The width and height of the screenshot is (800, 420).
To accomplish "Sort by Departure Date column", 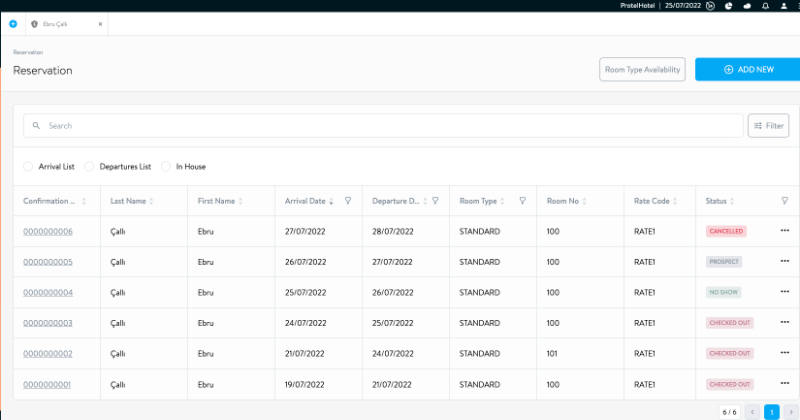I will point(425,201).
